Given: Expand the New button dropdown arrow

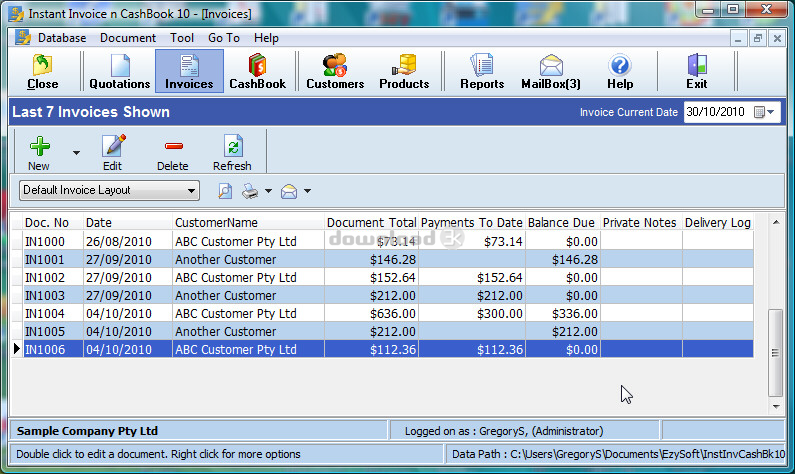Looking at the screenshot, I should (76, 153).
